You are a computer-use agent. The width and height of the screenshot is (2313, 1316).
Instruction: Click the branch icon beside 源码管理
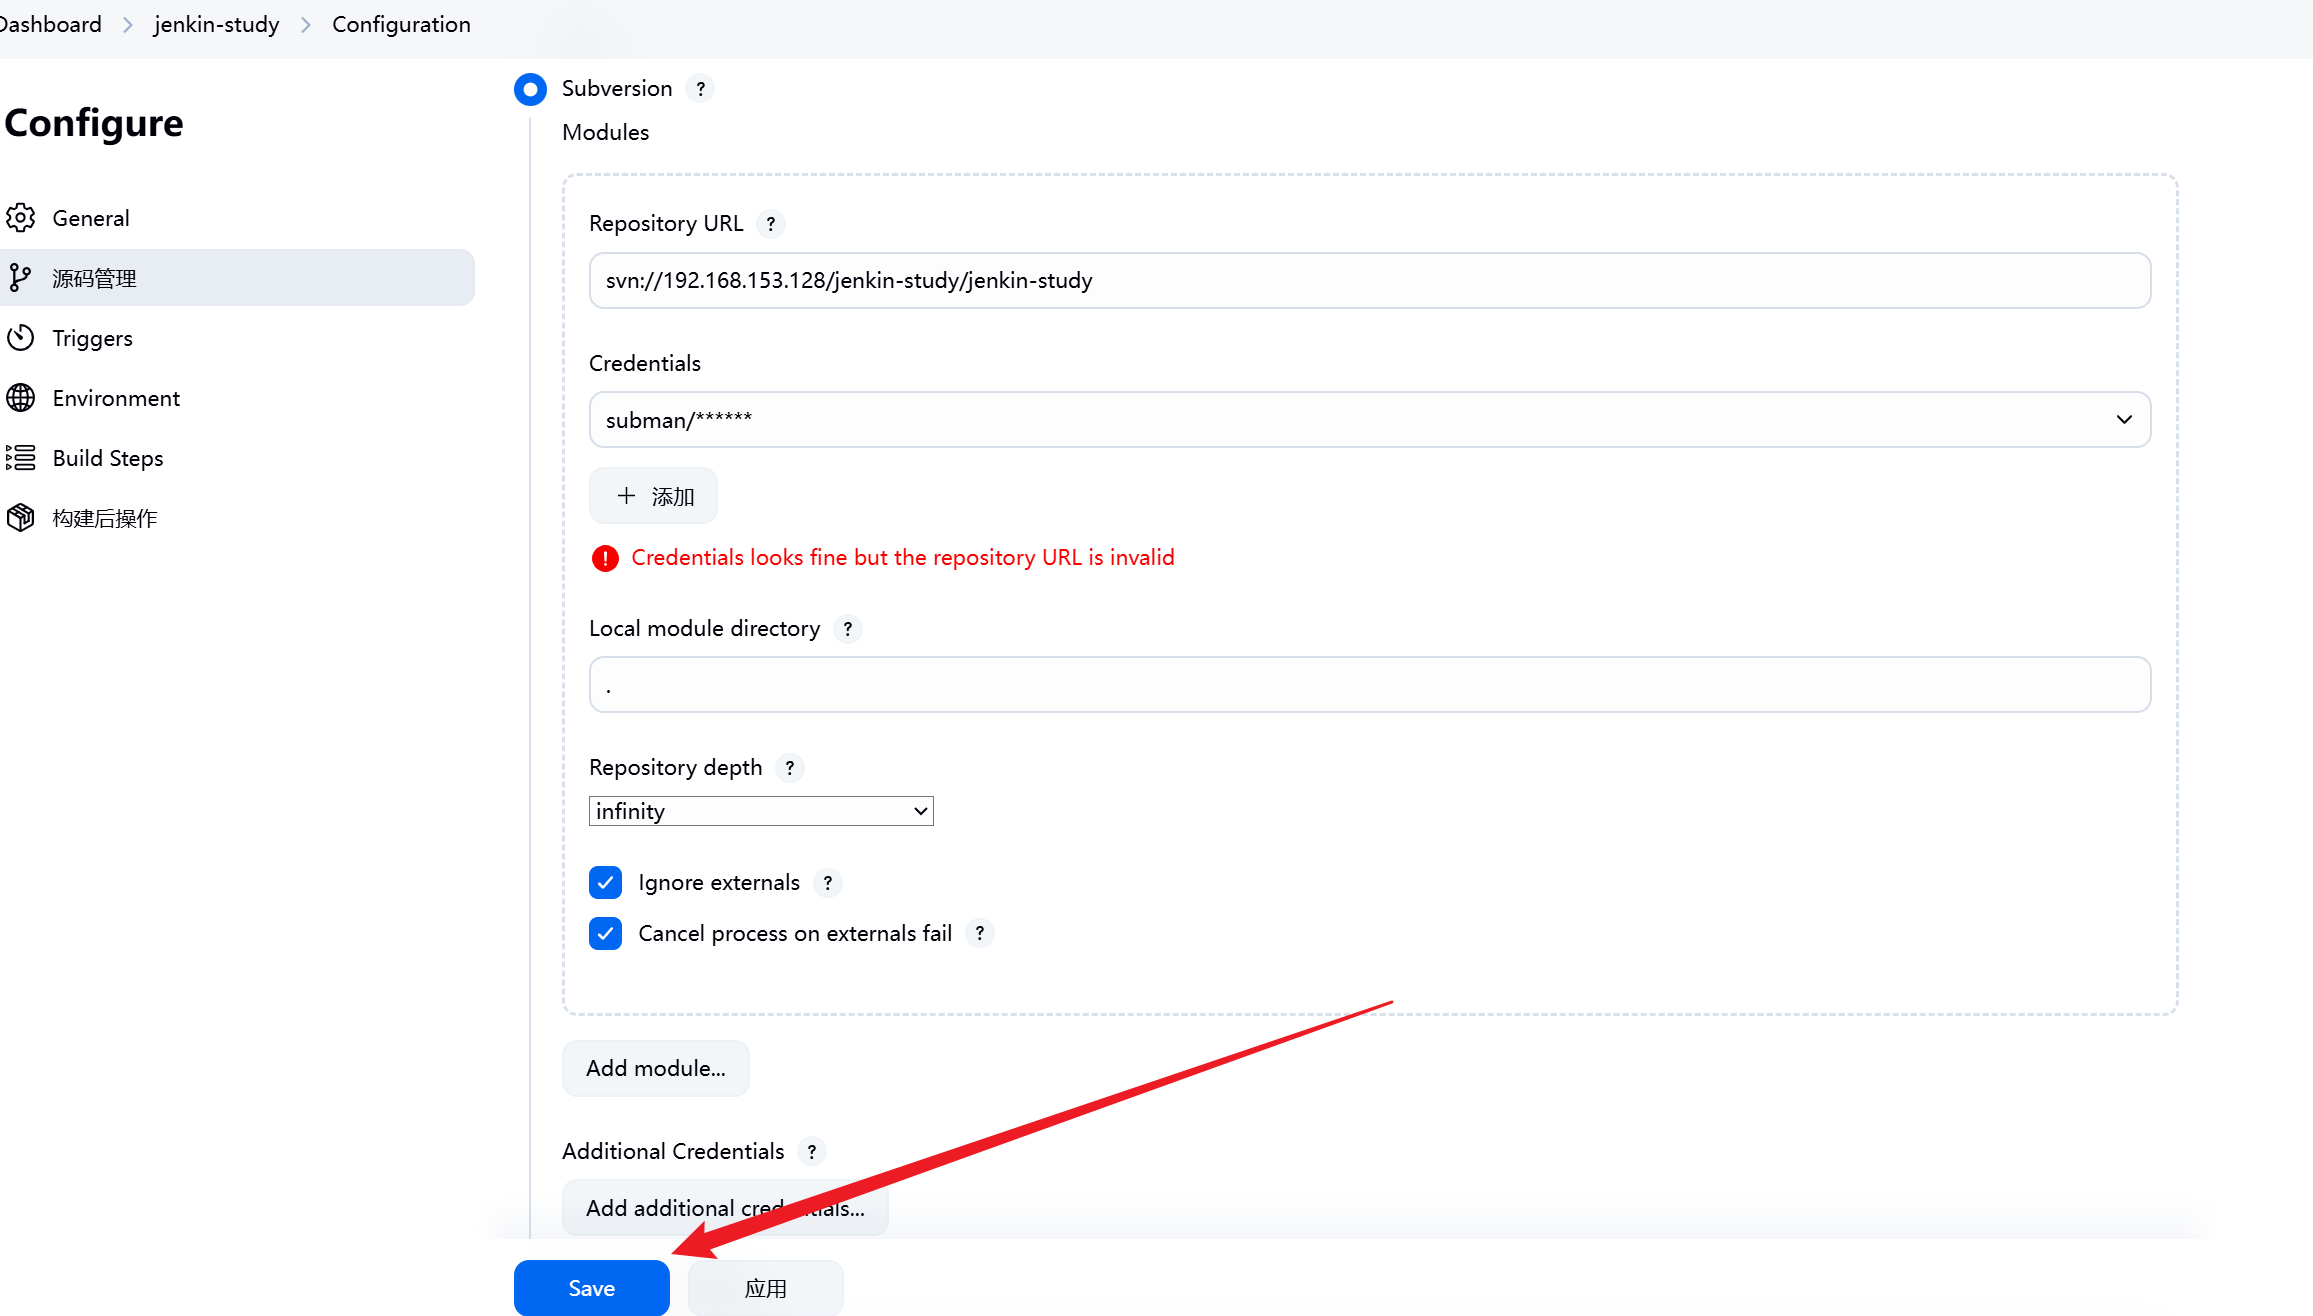21,278
